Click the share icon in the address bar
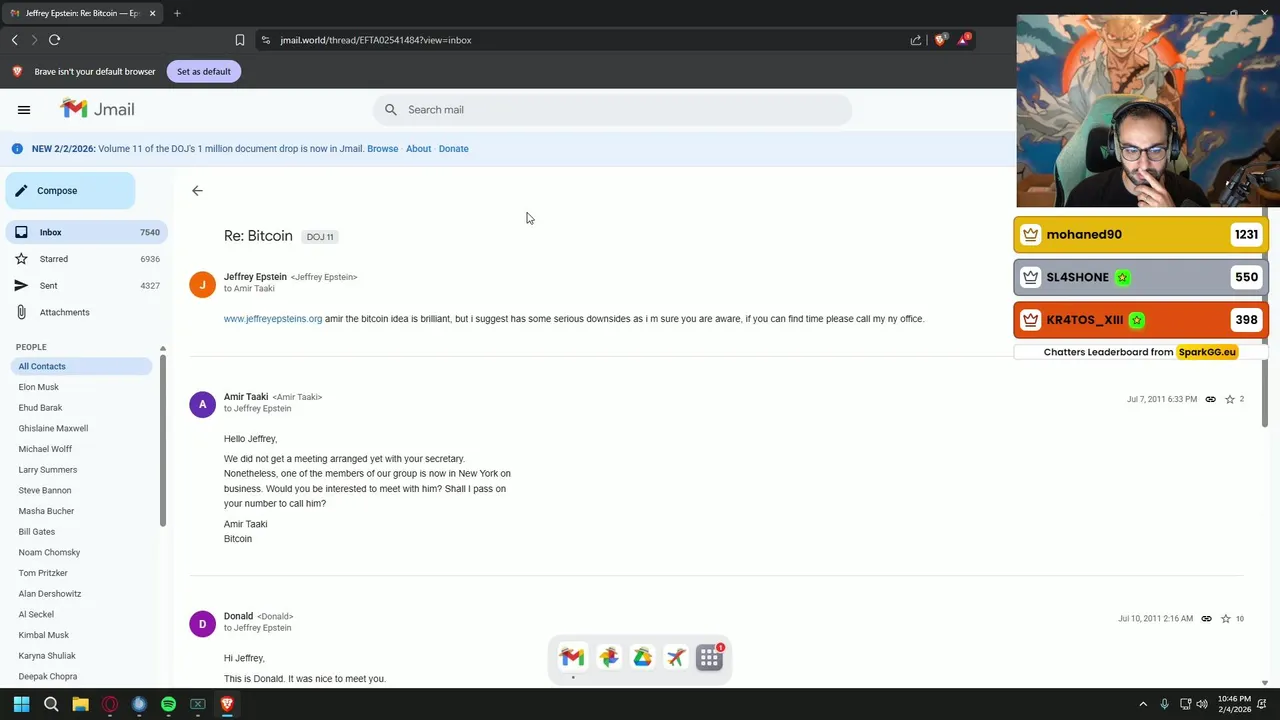This screenshot has height=720, width=1280. pos(916,40)
